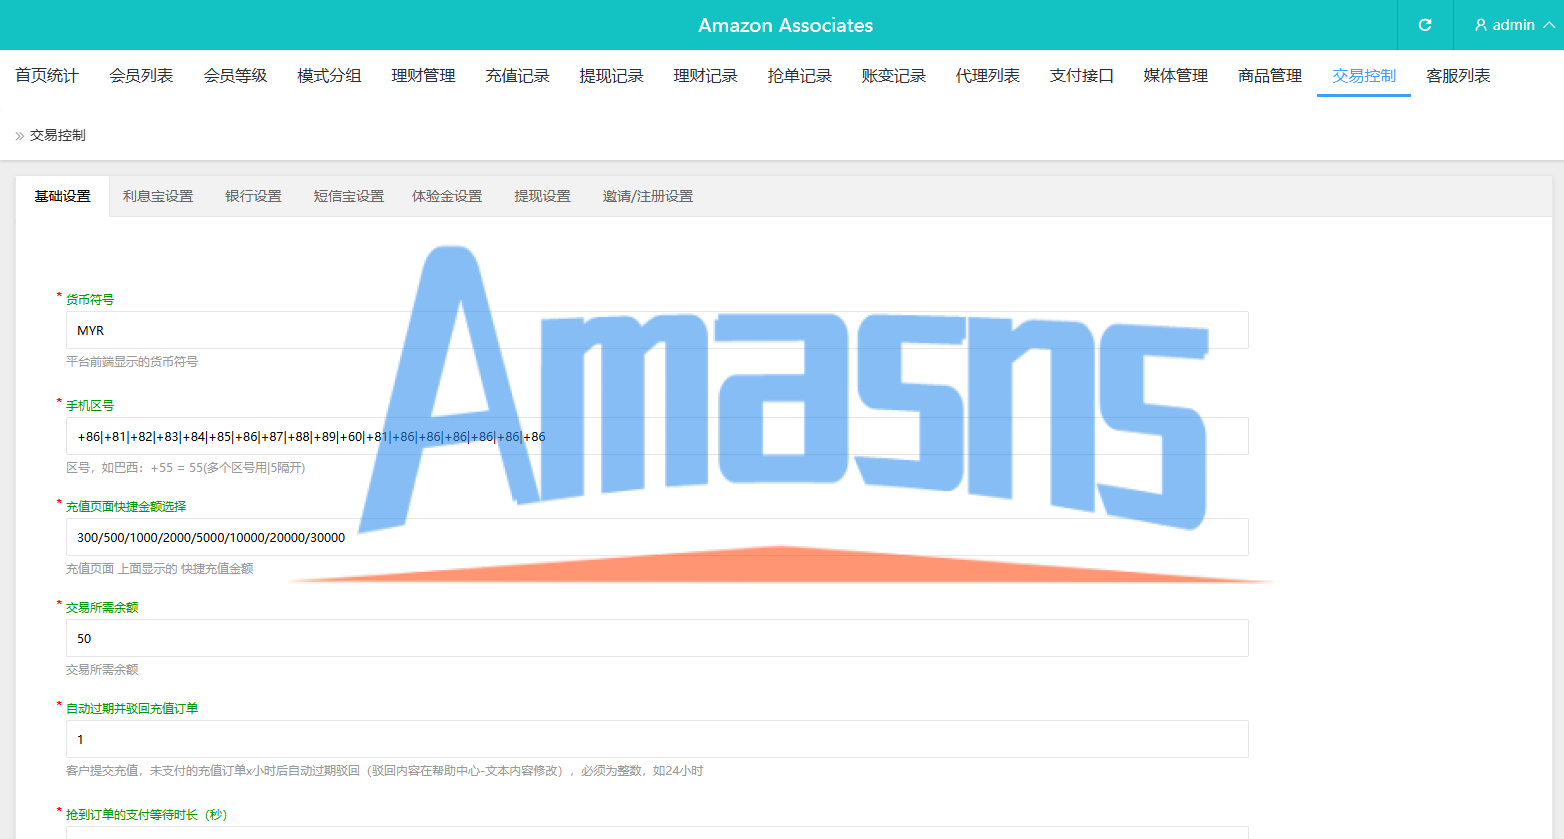1564x839 pixels.
Task: Click the Amazon Associates header title
Action: 785,25
